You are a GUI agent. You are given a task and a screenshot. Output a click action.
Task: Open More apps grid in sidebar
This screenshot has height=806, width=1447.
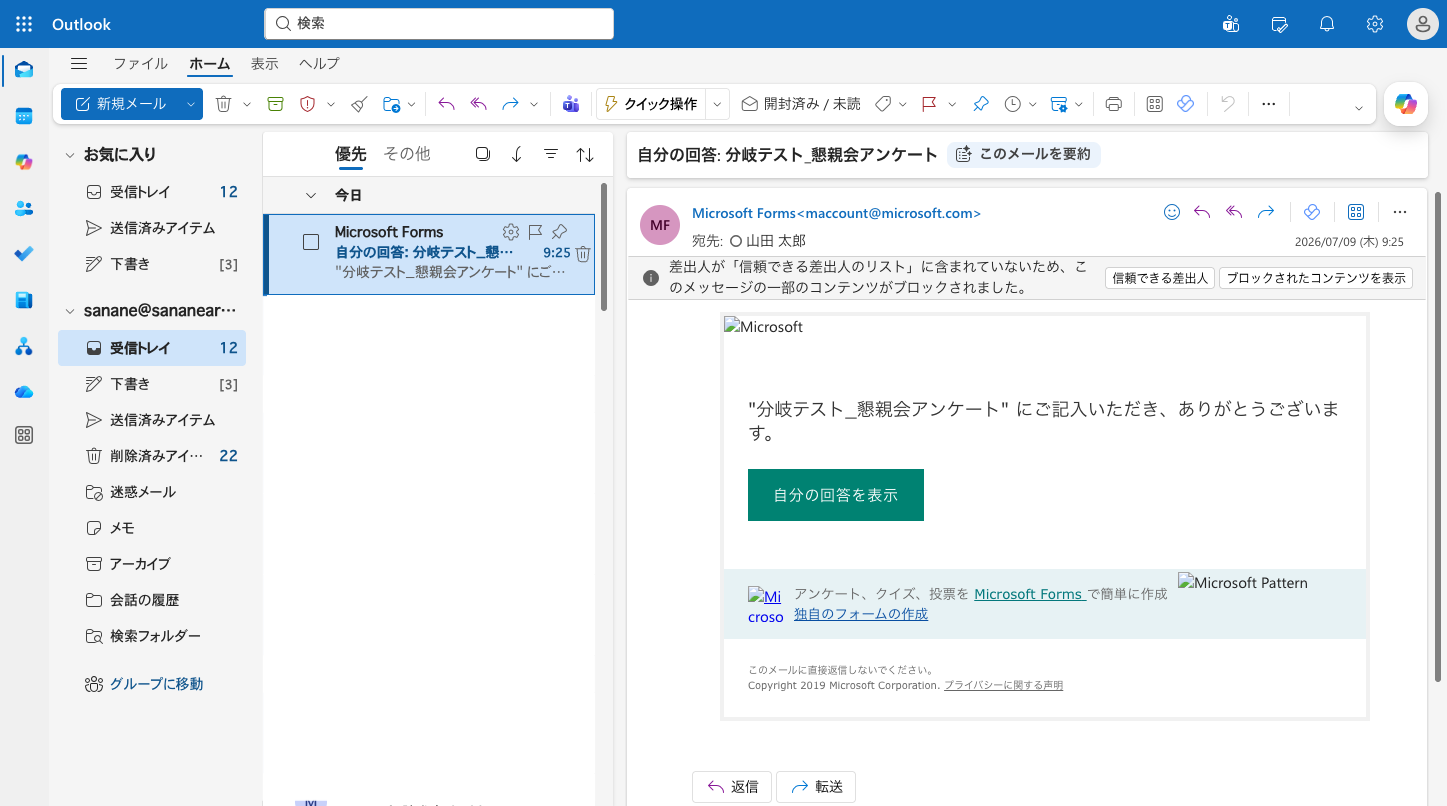pos(24,435)
